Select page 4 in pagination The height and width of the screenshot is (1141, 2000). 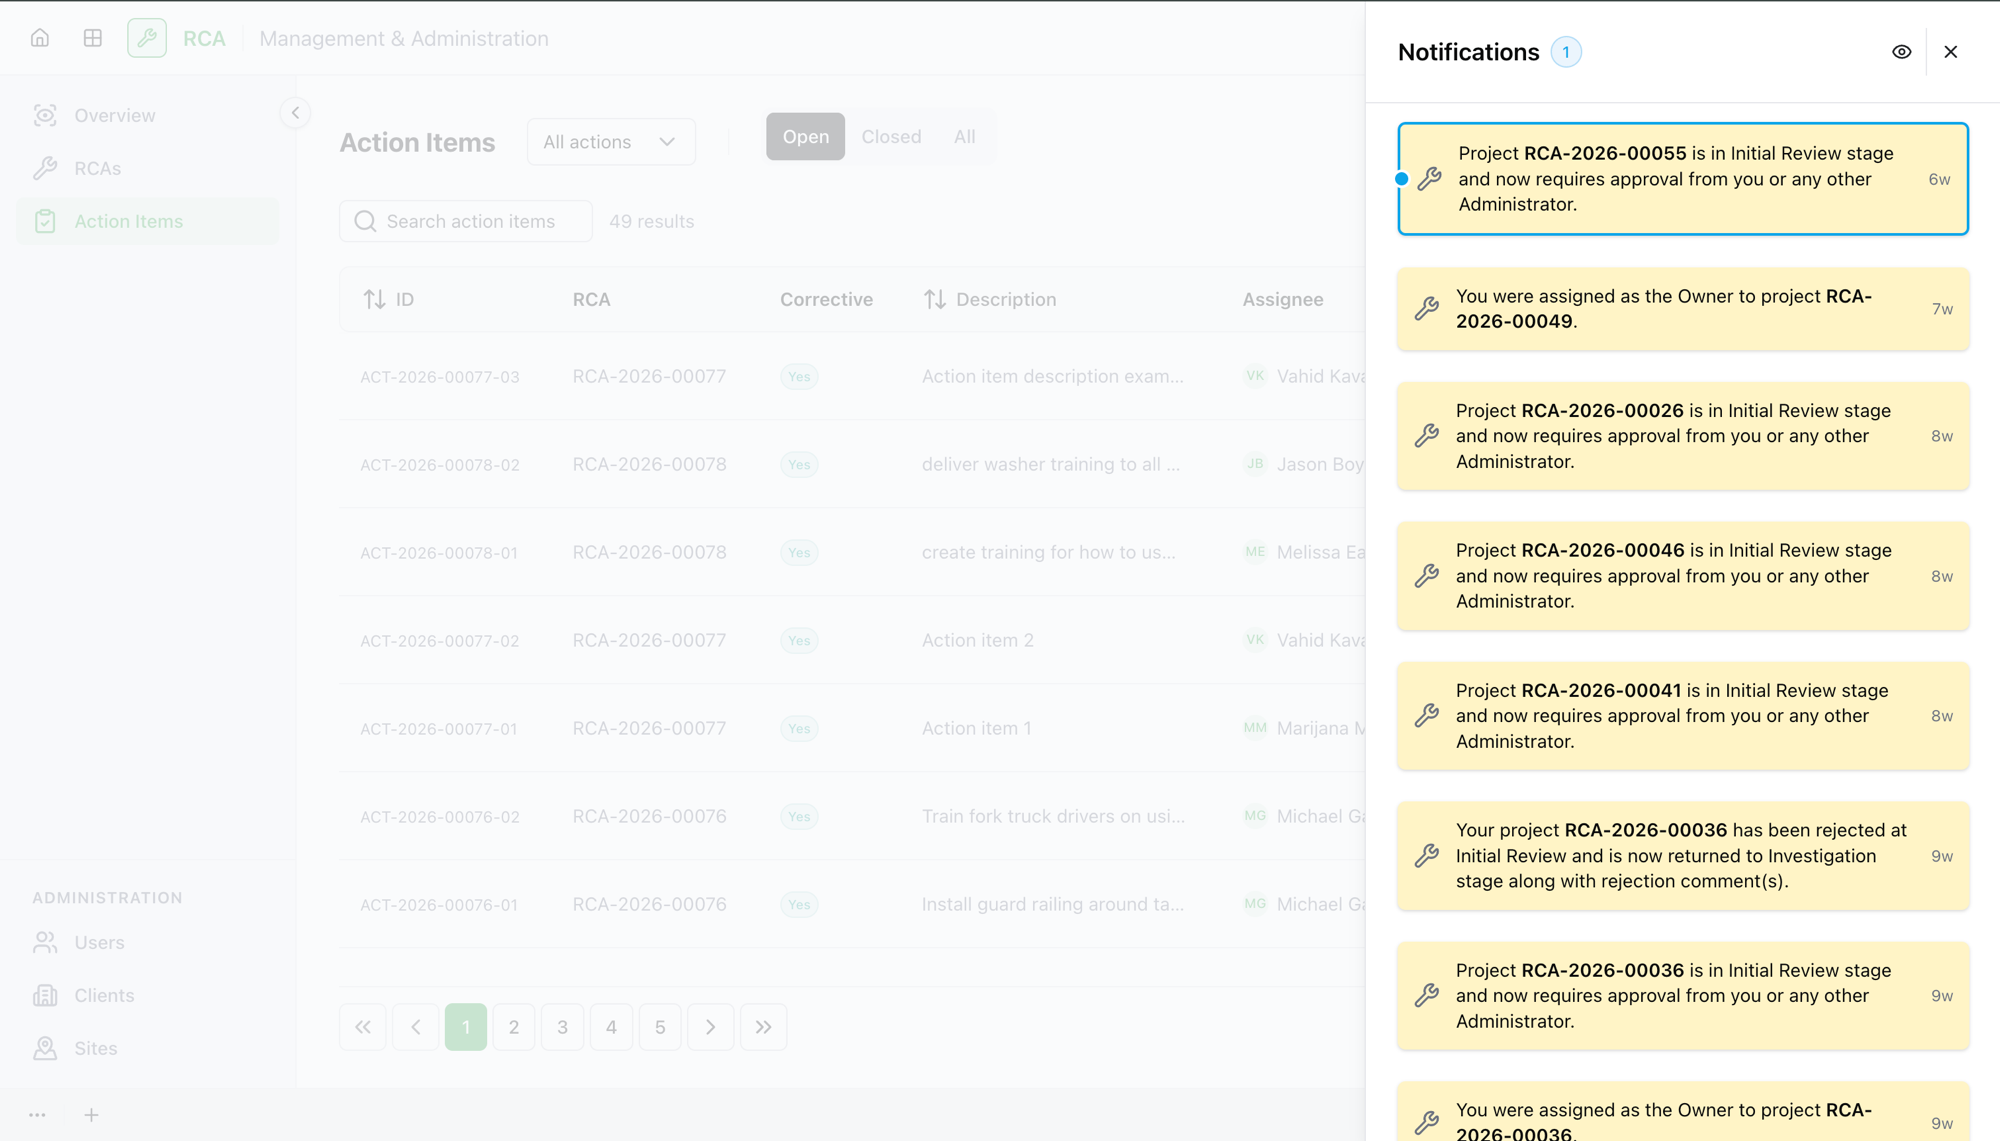point(611,1027)
